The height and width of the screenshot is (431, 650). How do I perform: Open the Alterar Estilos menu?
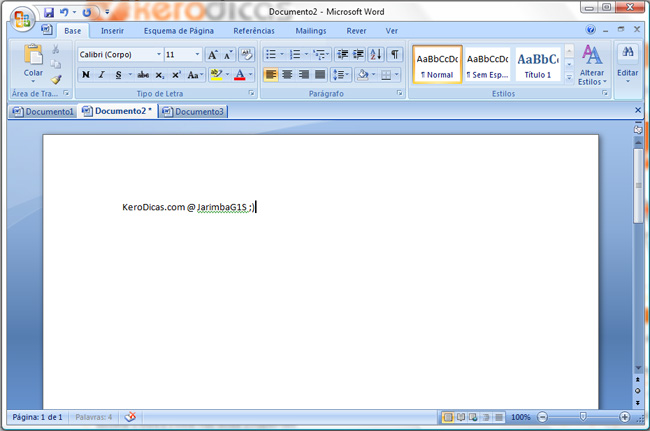click(x=592, y=65)
